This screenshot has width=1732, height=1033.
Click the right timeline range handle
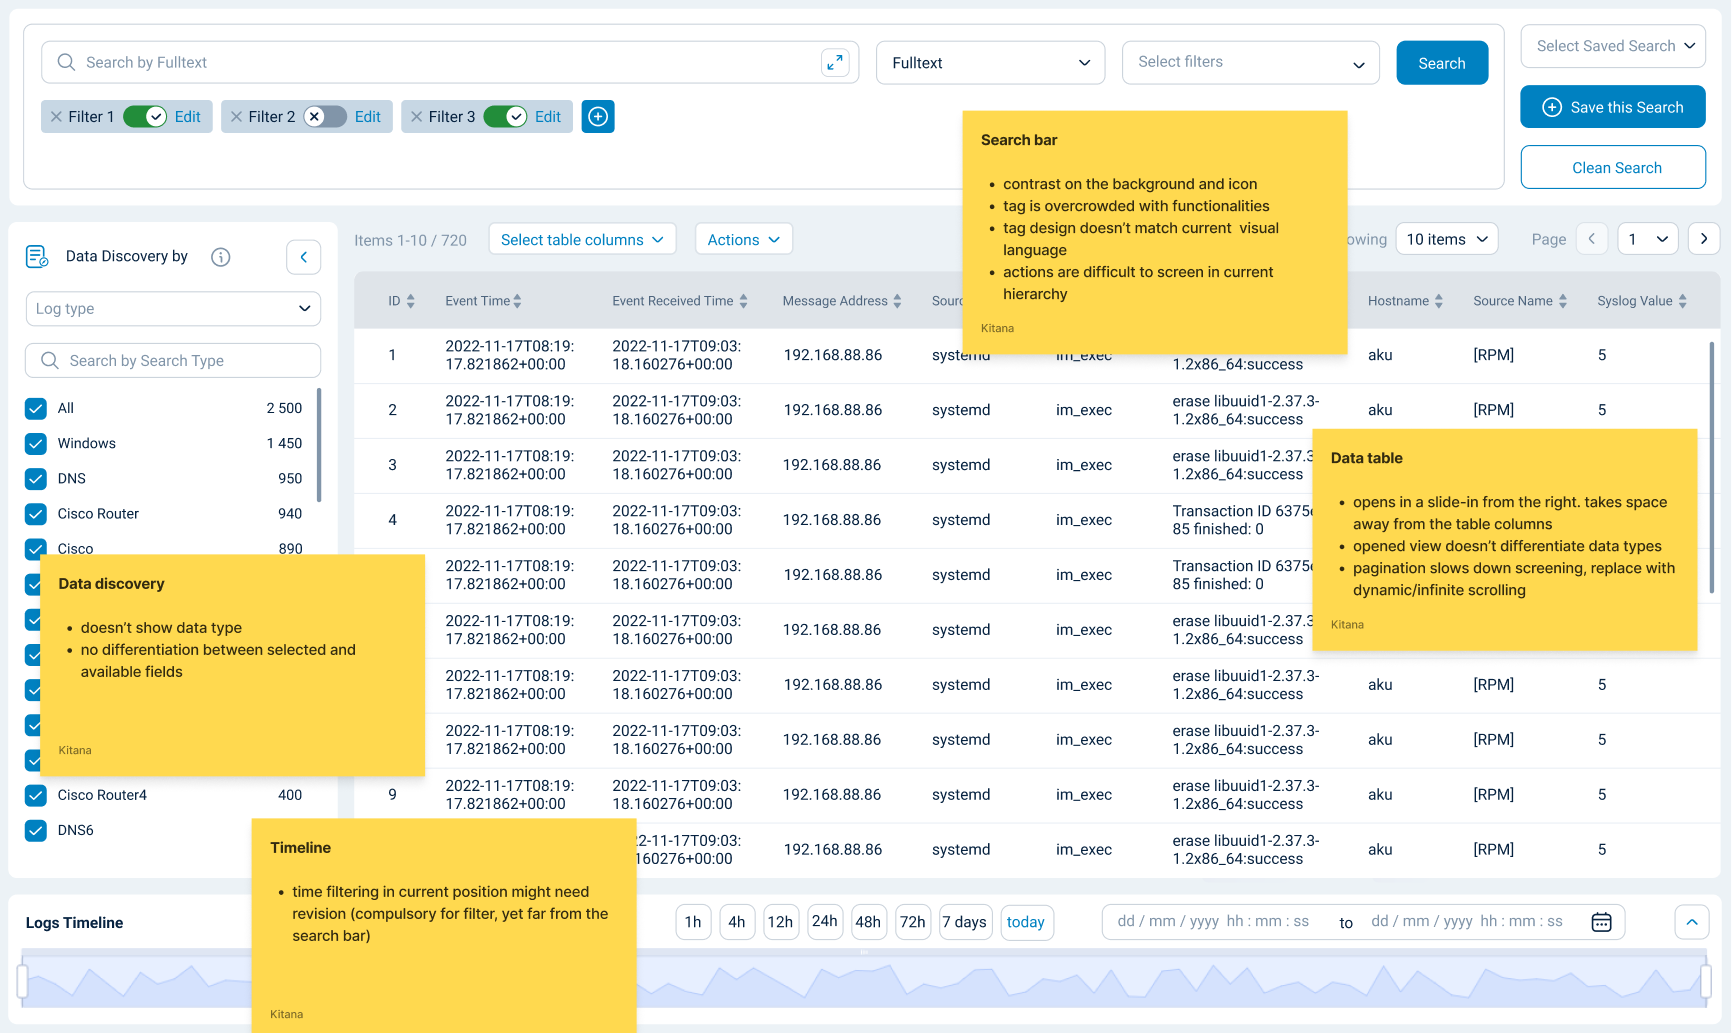pyautogui.click(x=1705, y=981)
